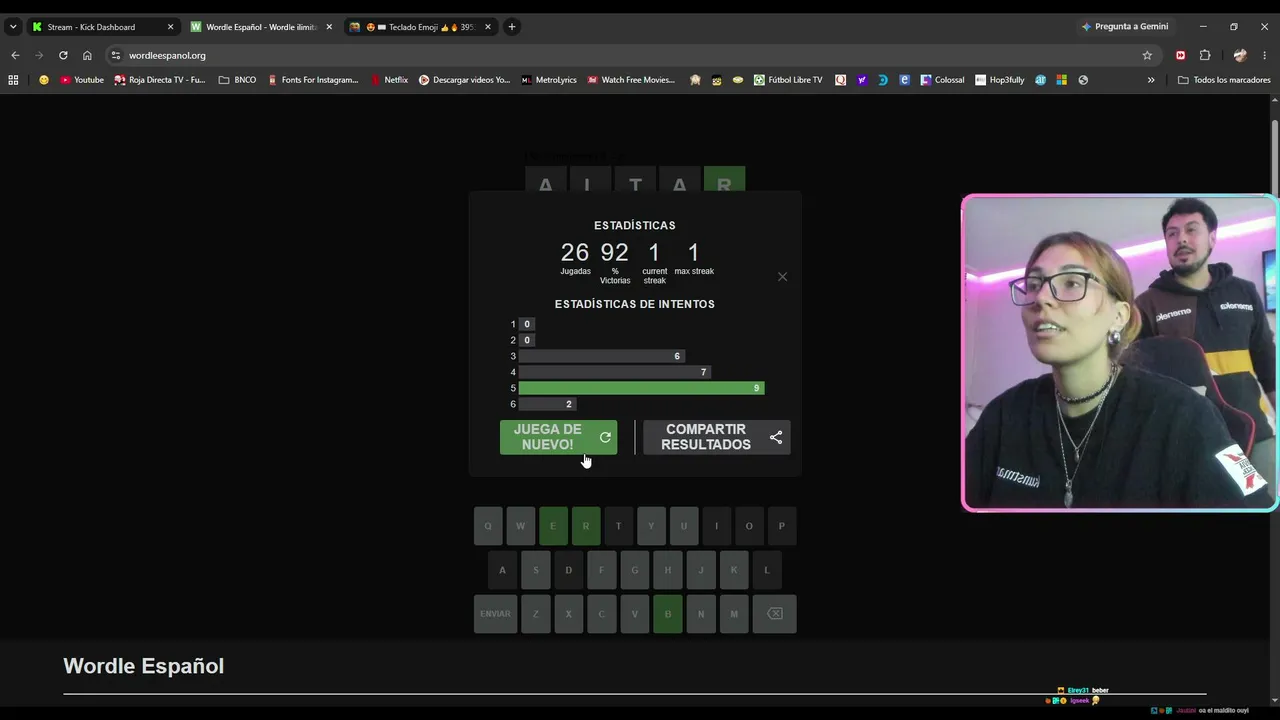The height and width of the screenshot is (720, 1280).
Task: Open the Hop3fully bookmarks folder
Action: [999, 80]
